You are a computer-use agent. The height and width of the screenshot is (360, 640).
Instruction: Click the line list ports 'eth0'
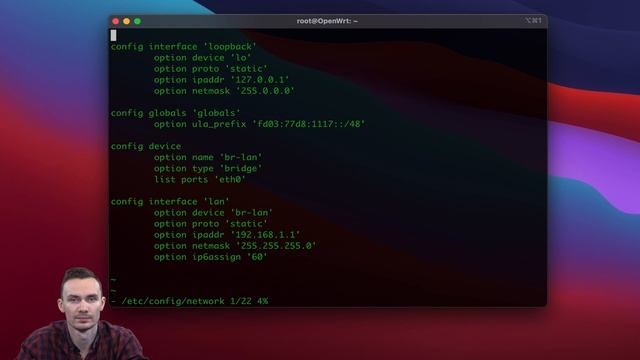click(200, 179)
